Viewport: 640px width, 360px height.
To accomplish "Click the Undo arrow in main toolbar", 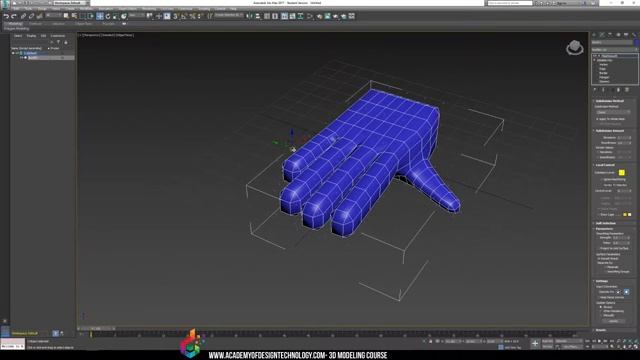I will pyautogui.click(x=6, y=16).
